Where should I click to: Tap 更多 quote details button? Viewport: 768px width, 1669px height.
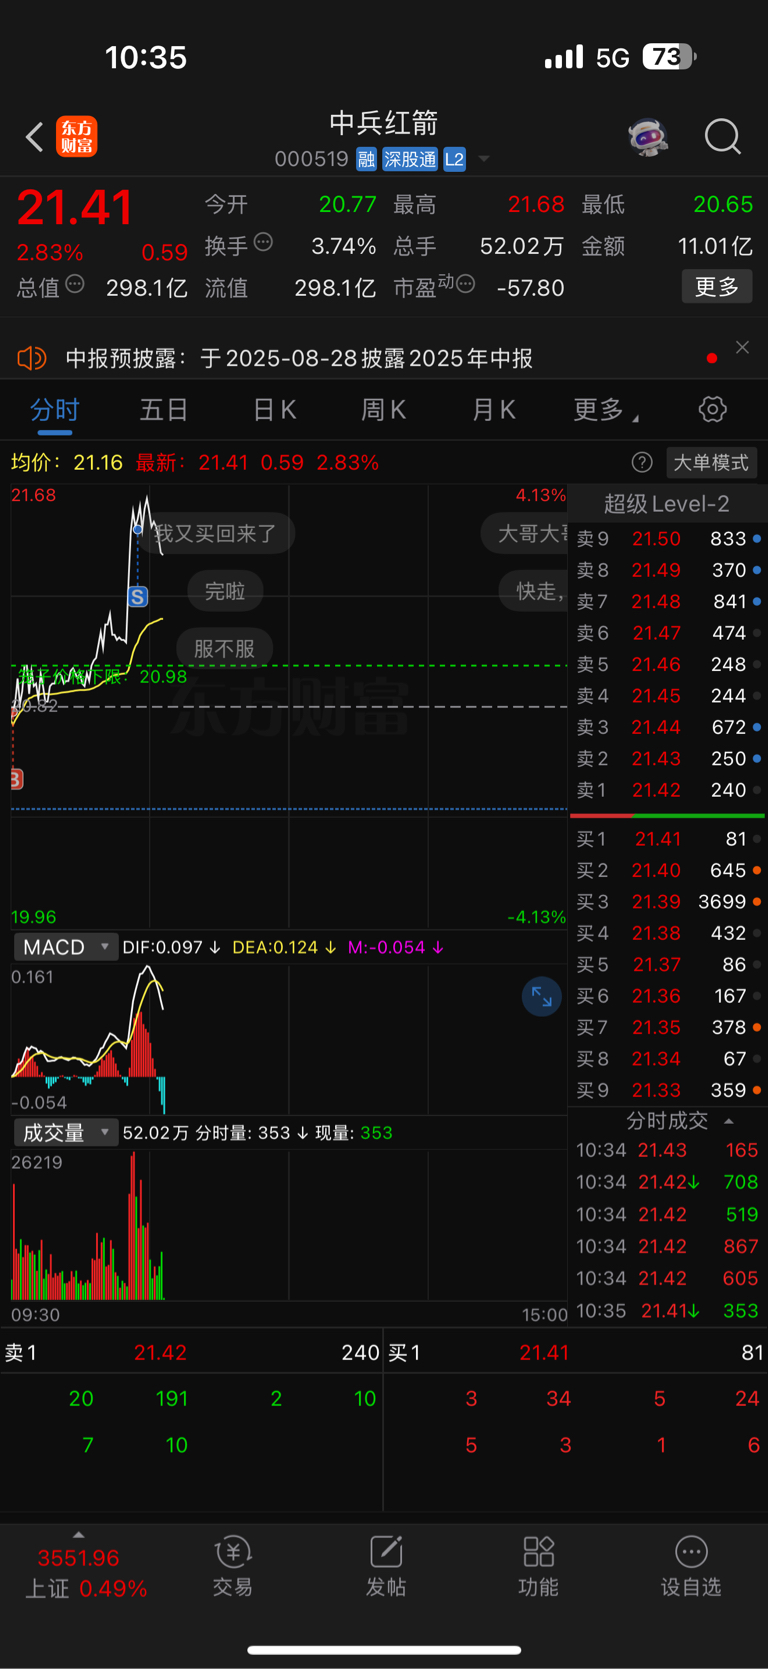[717, 287]
